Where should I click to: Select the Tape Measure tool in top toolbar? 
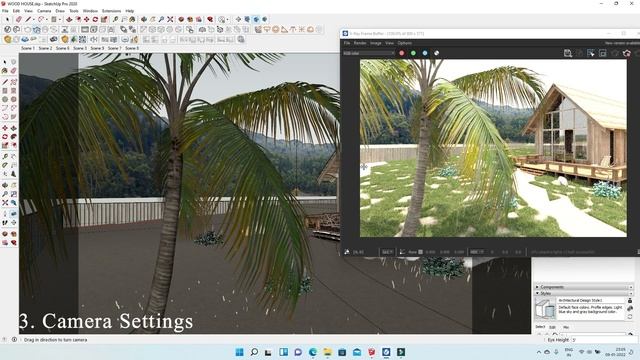click(115, 19)
